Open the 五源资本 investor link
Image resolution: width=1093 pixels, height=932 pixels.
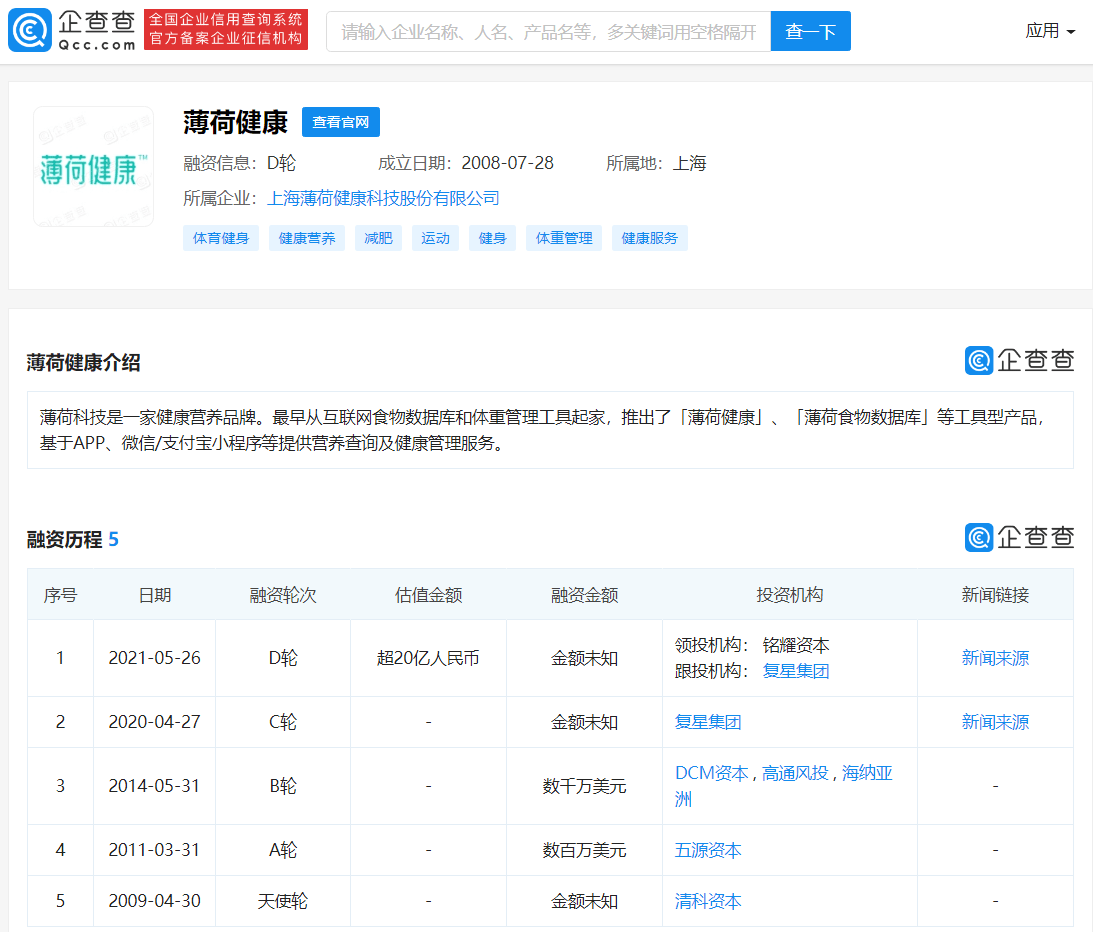708,850
